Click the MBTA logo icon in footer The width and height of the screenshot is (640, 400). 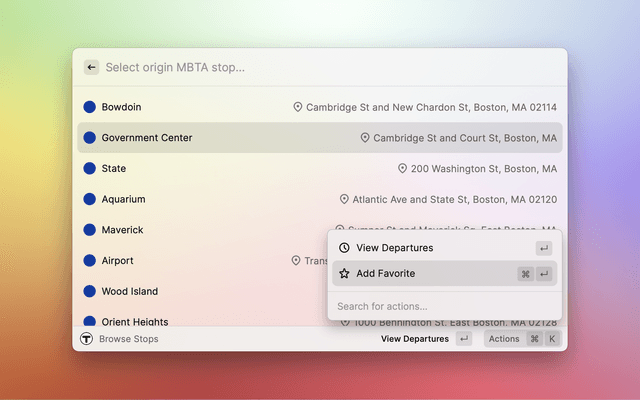[x=86, y=339]
